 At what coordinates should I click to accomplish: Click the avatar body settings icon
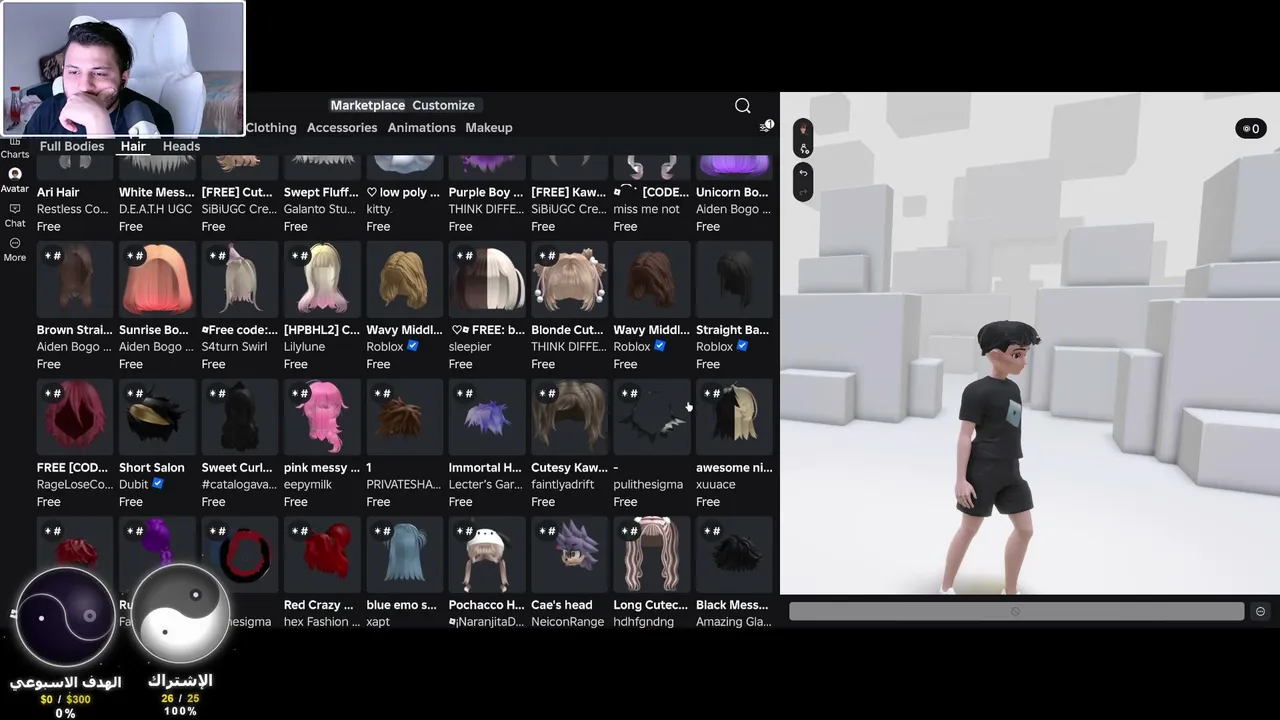click(803, 149)
